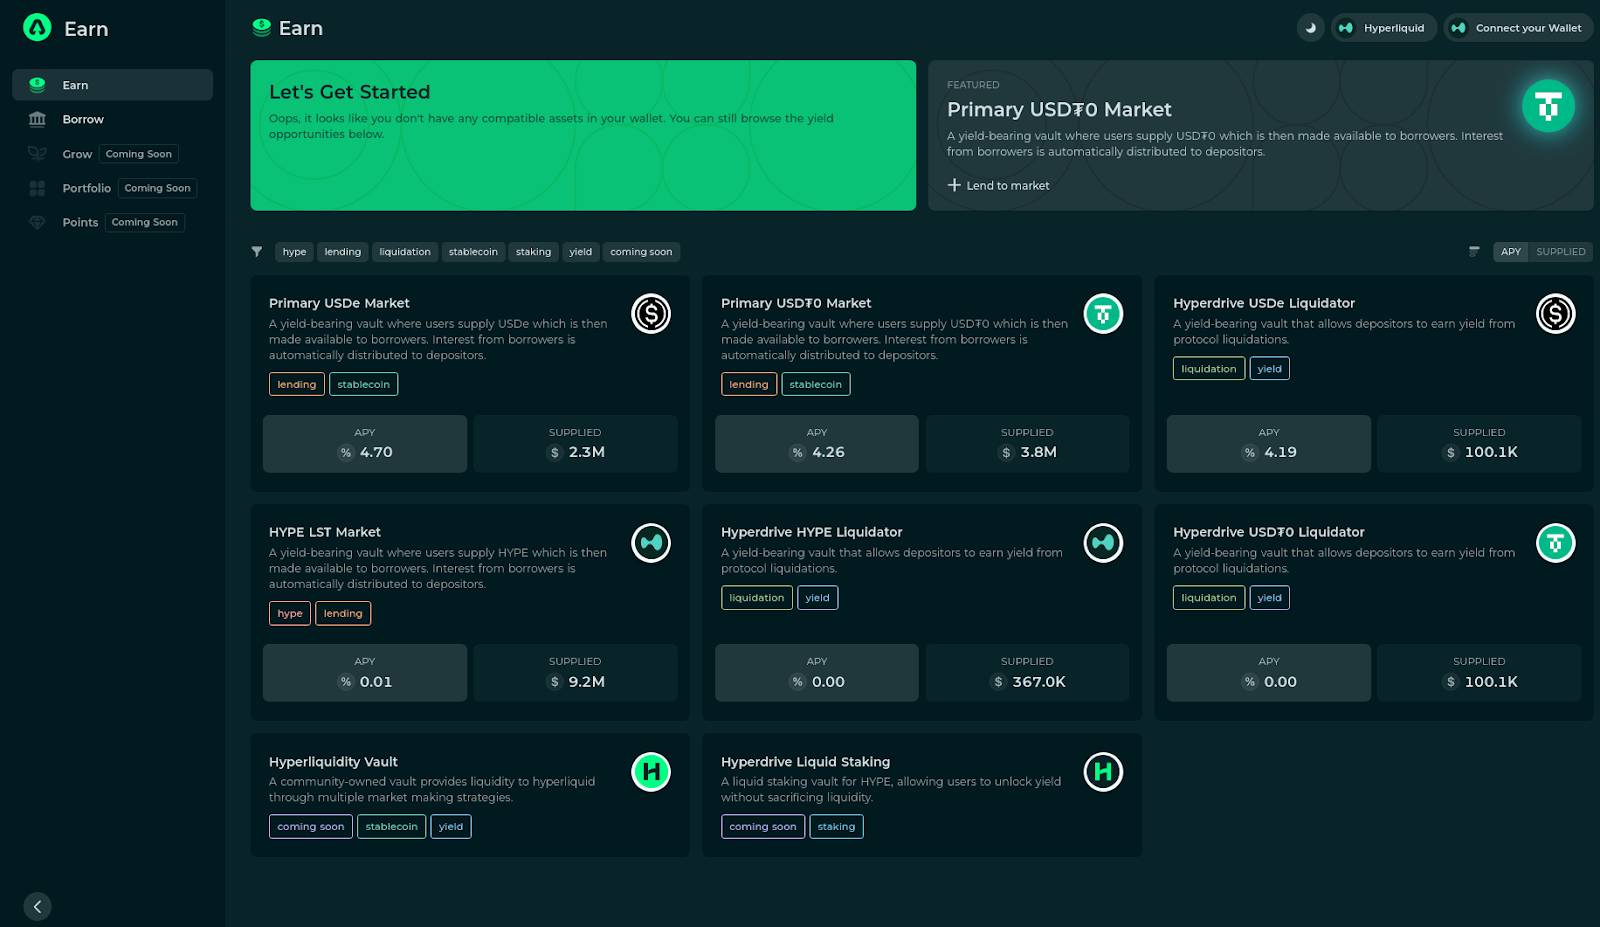Toggle the liquidation filter tag

tap(405, 252)
